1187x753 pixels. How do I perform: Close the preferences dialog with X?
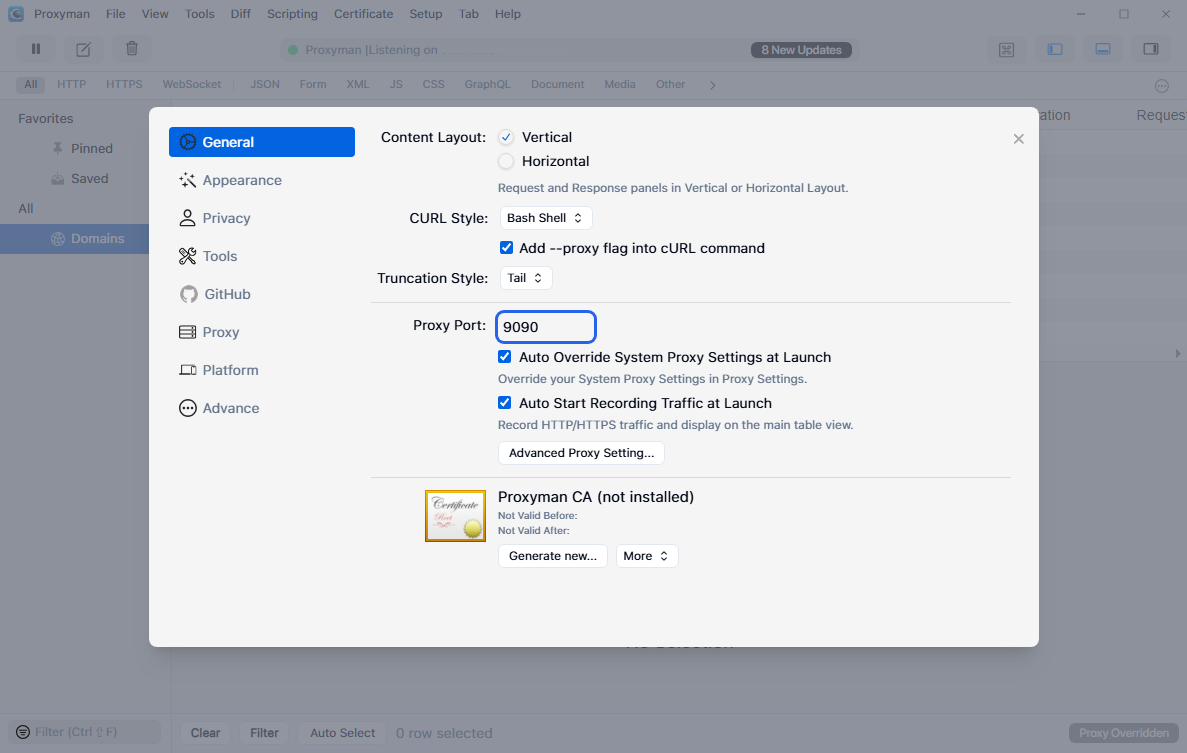pyautogui.click(x=1018, y=138)
